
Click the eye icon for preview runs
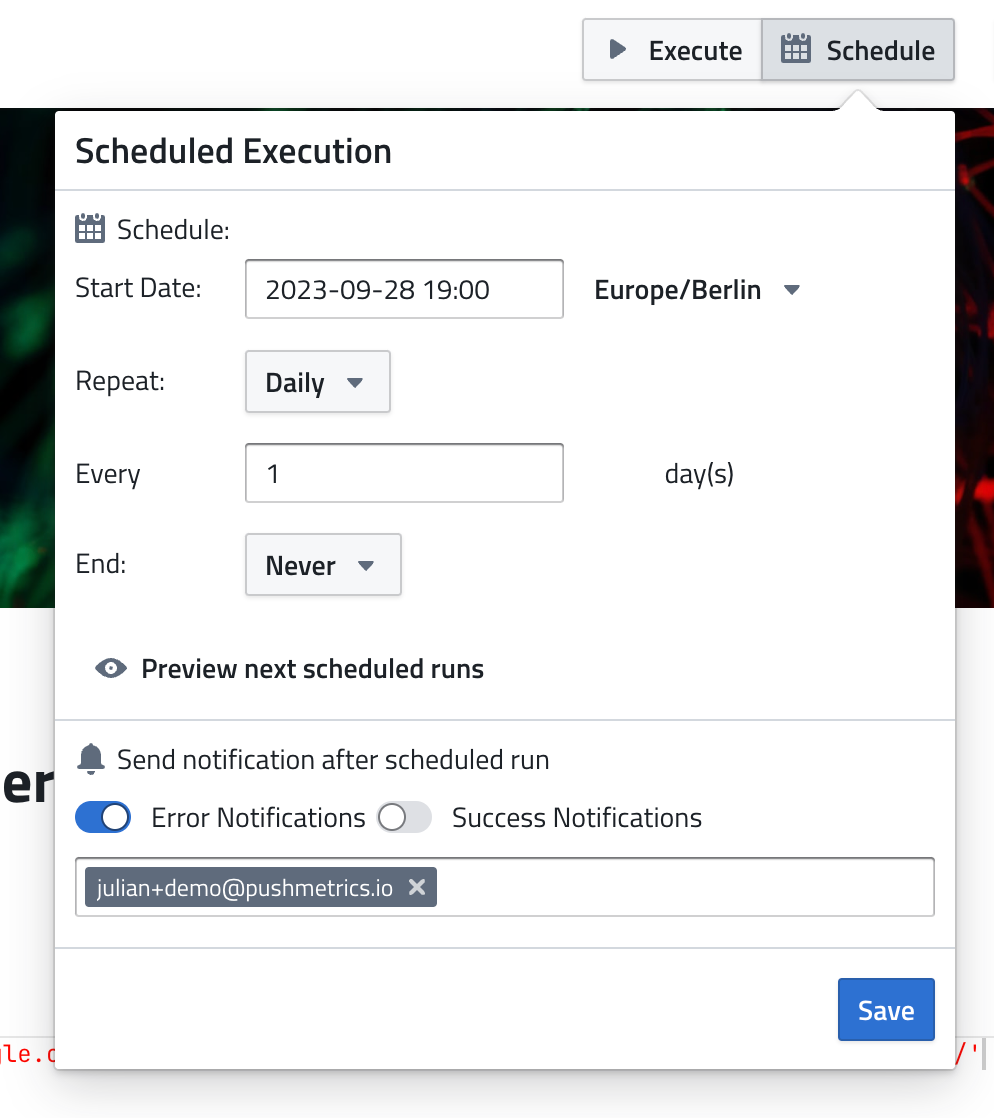pos(111,669)
